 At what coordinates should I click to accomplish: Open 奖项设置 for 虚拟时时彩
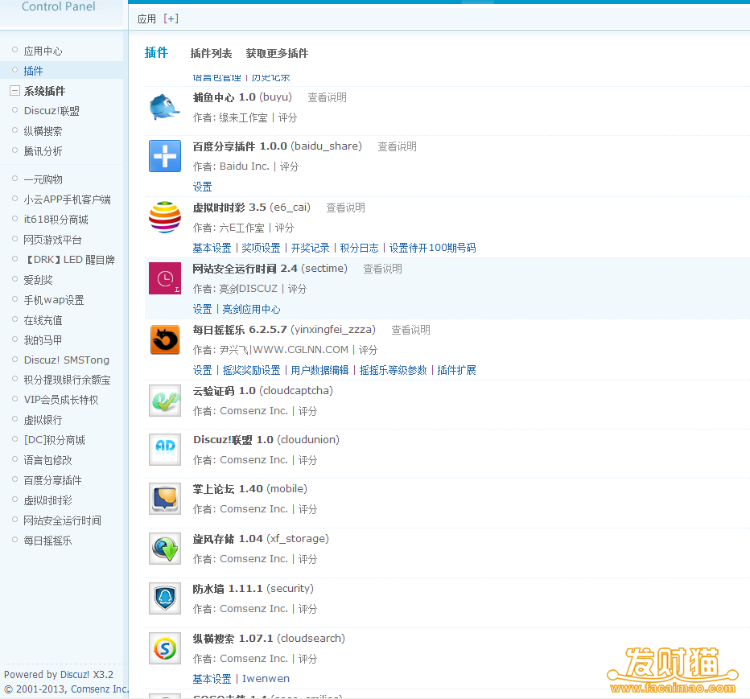point(261,248)
